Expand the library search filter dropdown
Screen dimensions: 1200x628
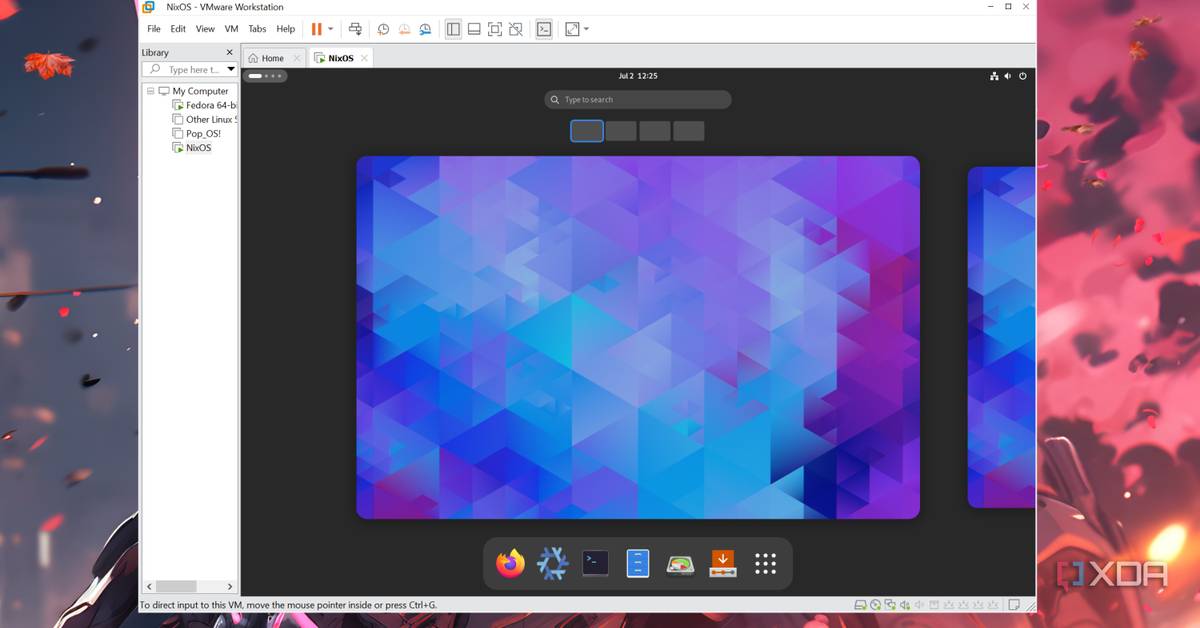(x=231, y=70)
